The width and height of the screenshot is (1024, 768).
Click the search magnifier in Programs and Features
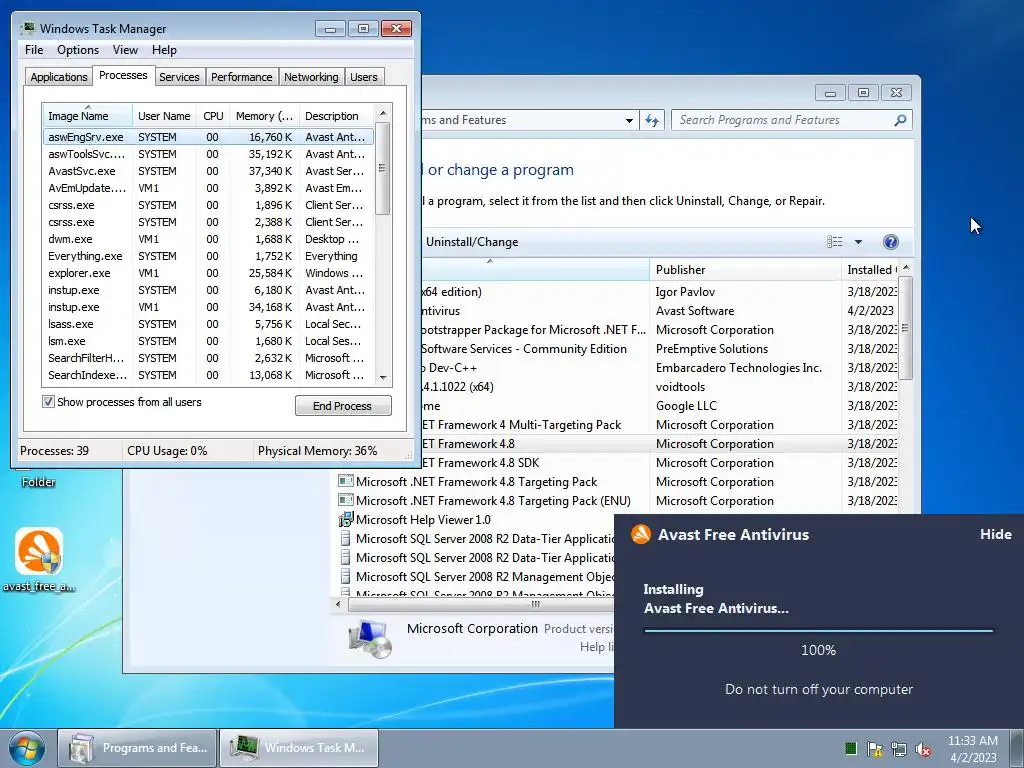pyautogui.click(x=901, y=120)
